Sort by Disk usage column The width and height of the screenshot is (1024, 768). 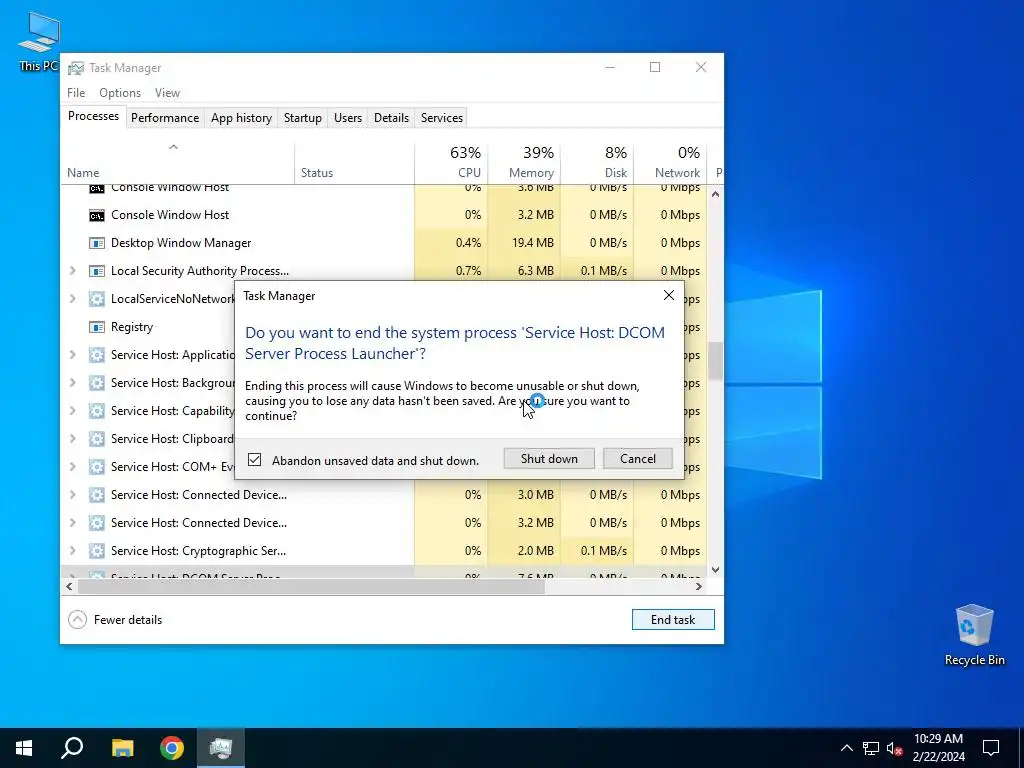597,162
